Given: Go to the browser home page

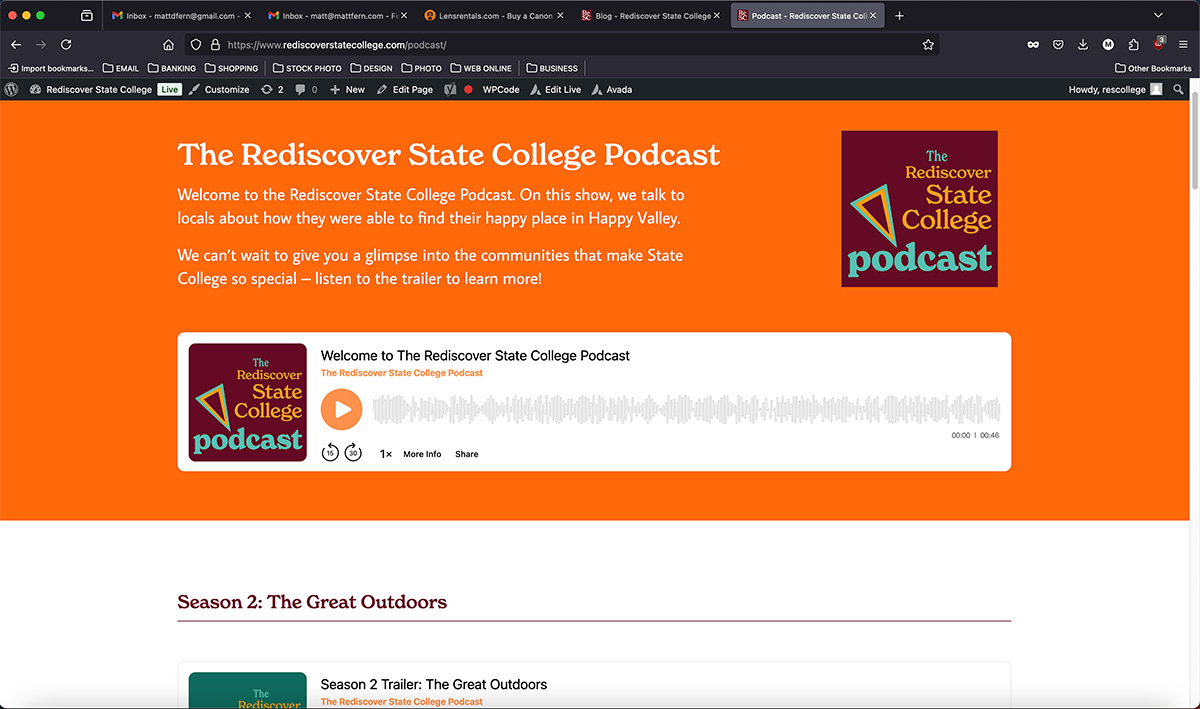Looking at the screenshot, I should point(168,45).
